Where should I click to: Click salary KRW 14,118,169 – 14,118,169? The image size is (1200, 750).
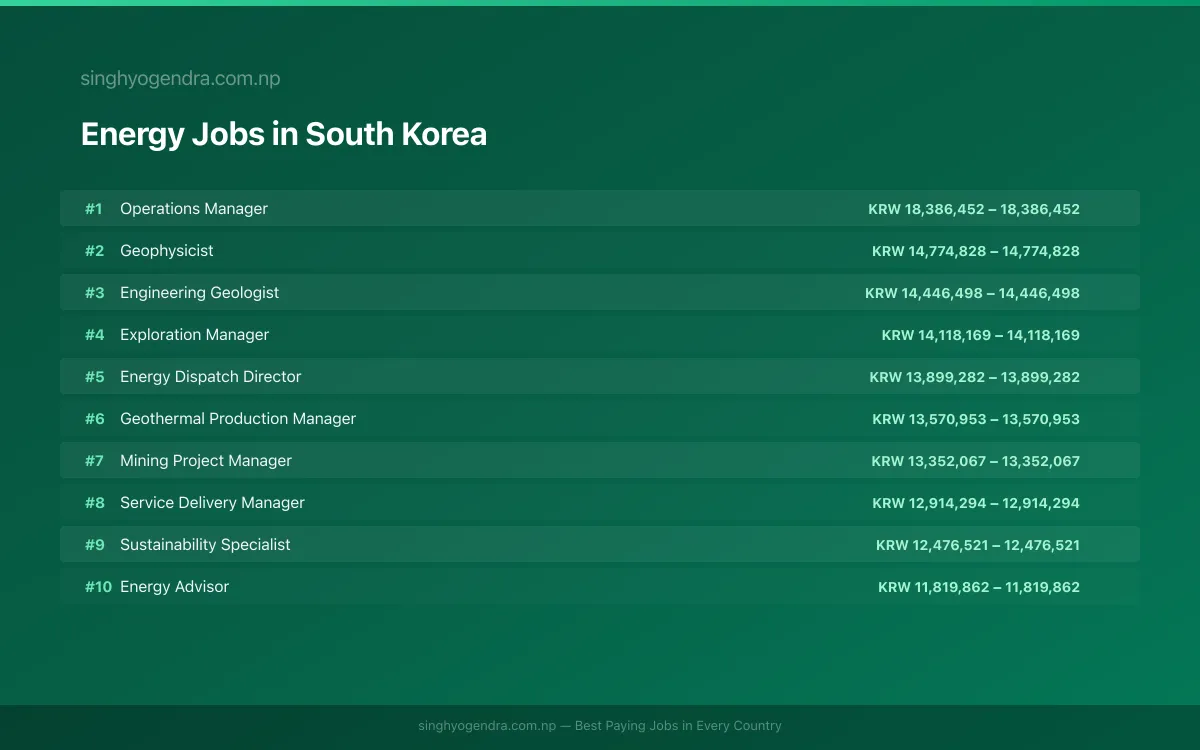[981, 335]
